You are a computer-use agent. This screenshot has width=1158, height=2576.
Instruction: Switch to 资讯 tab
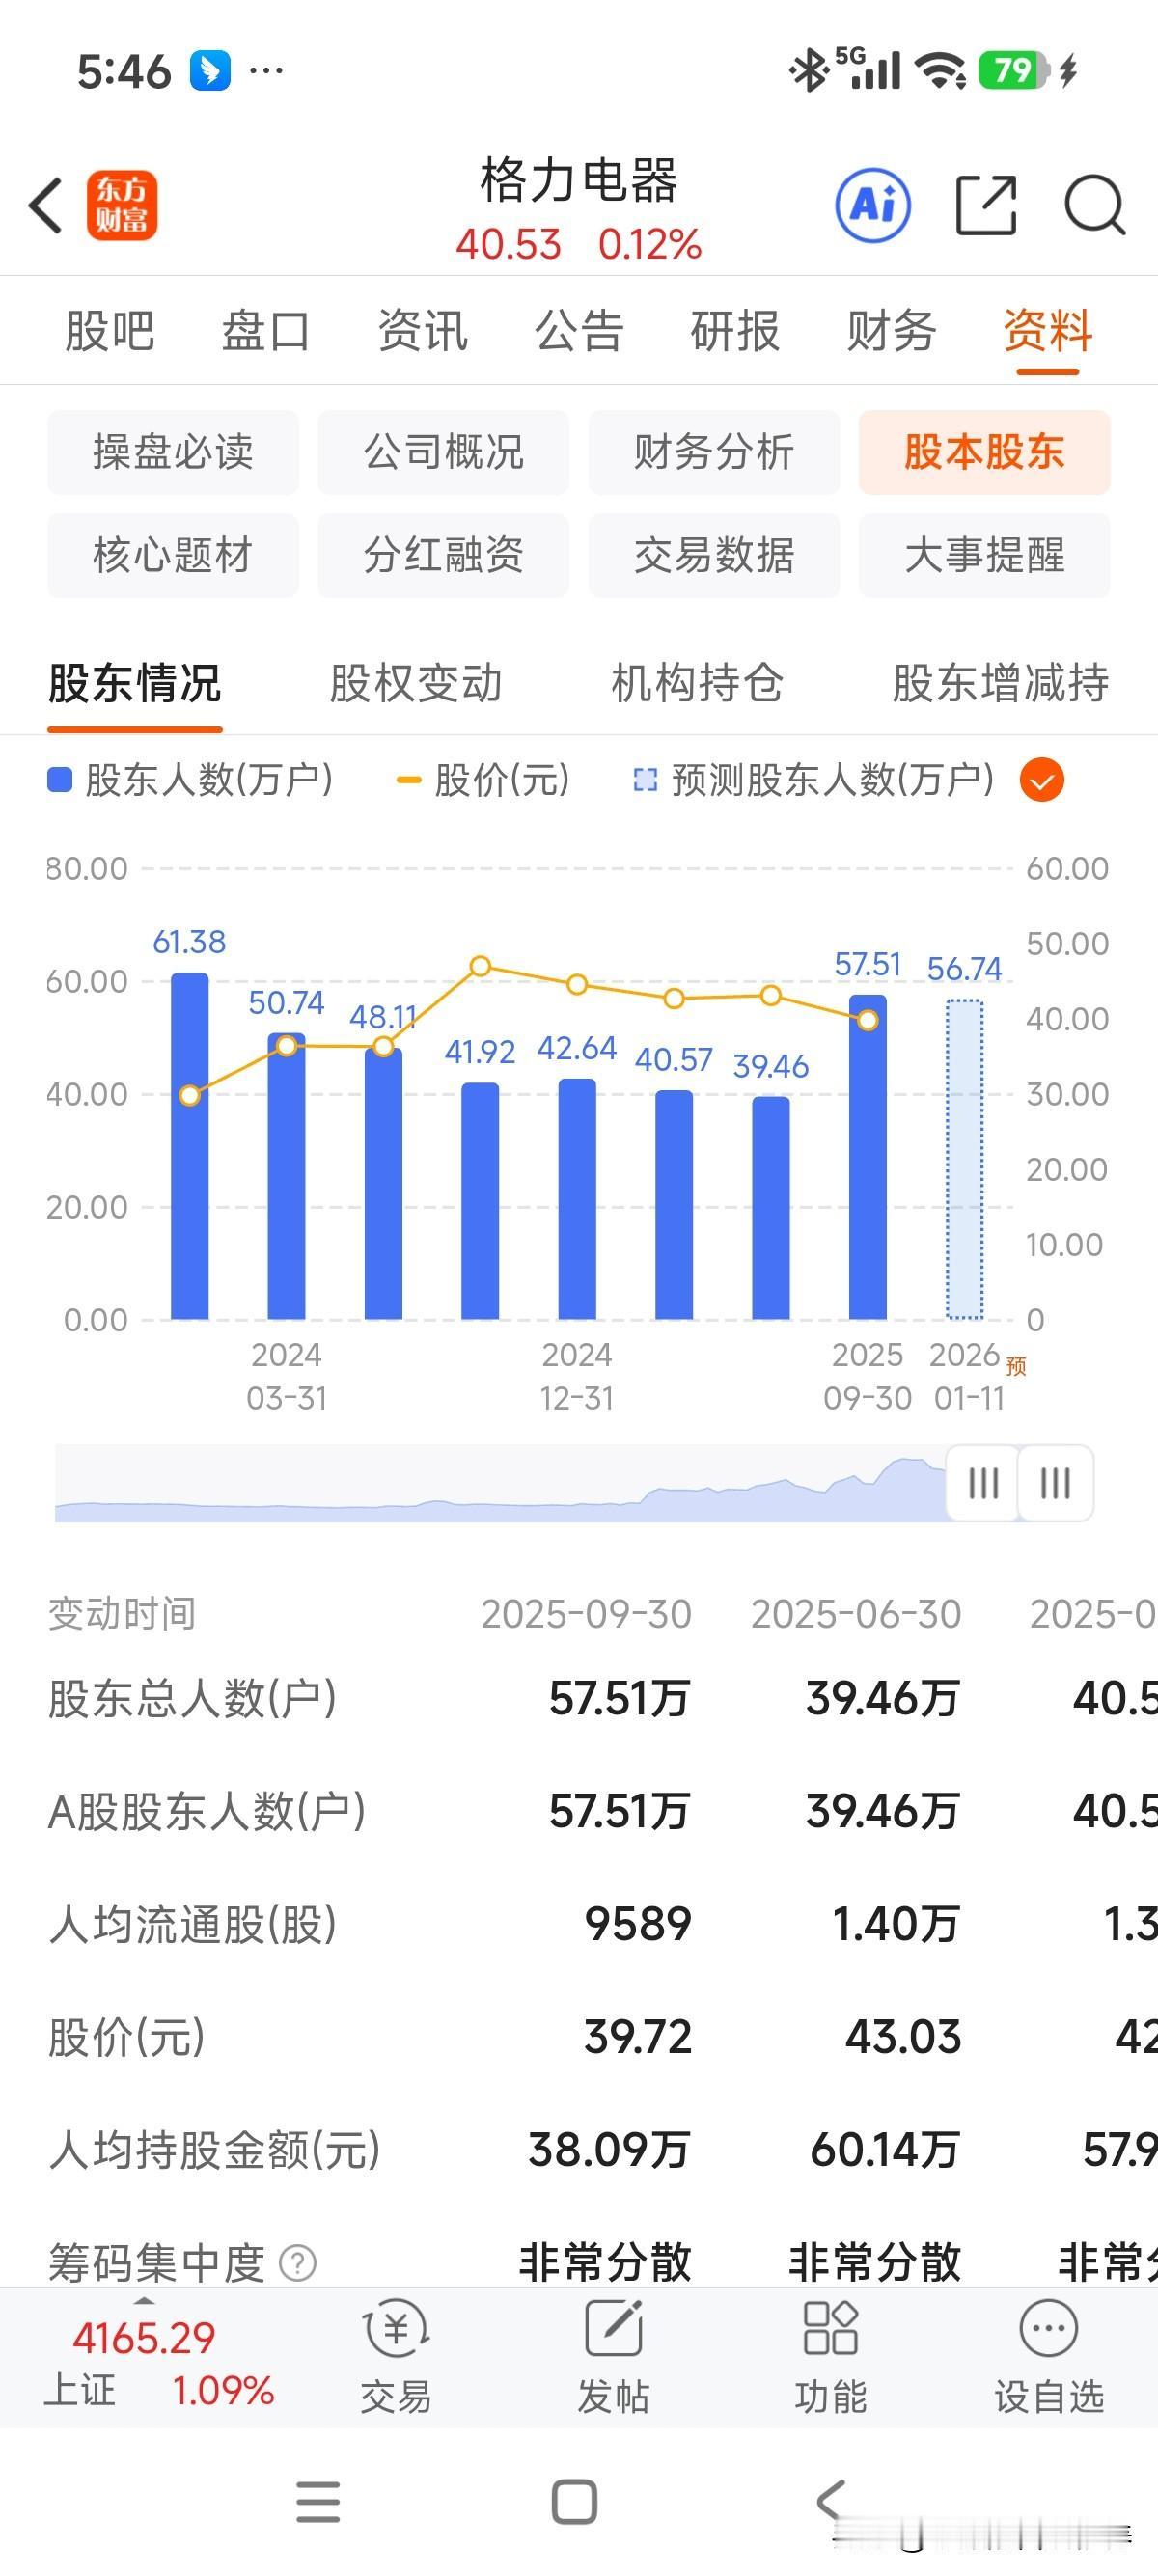(422, 331)
